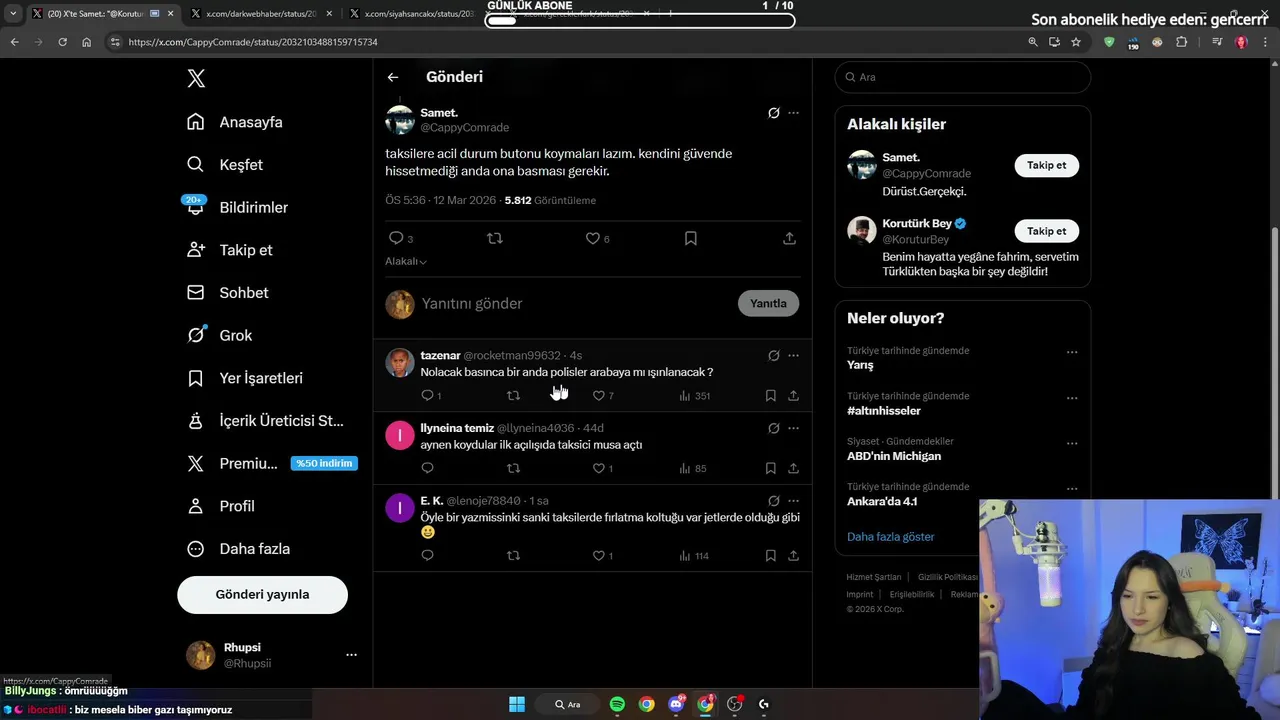Click Gönderi yayınla button
Image resolution: width=1280 pixels, height=720 pixels.
click(262, 594)
